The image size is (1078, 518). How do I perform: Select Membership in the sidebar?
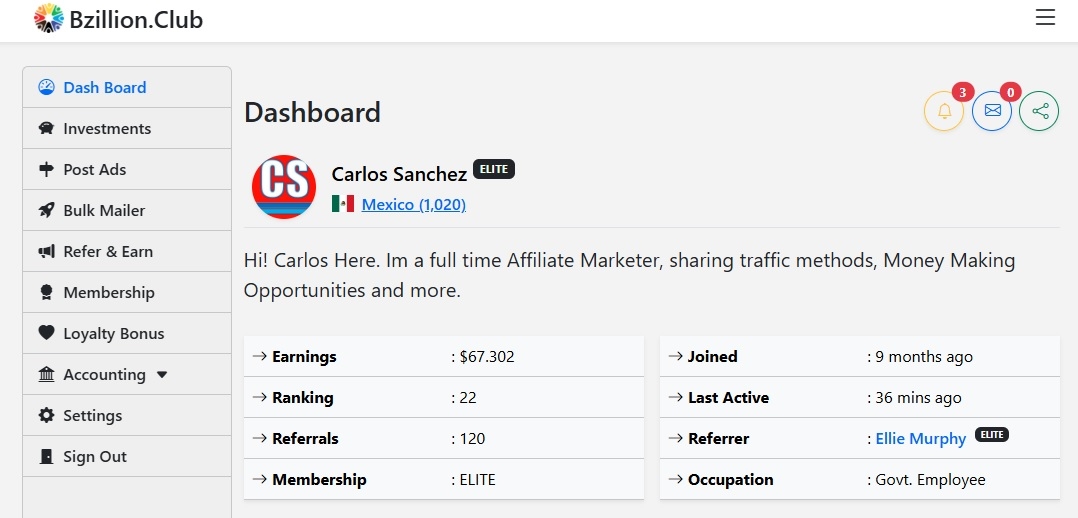tap(108, 292)
